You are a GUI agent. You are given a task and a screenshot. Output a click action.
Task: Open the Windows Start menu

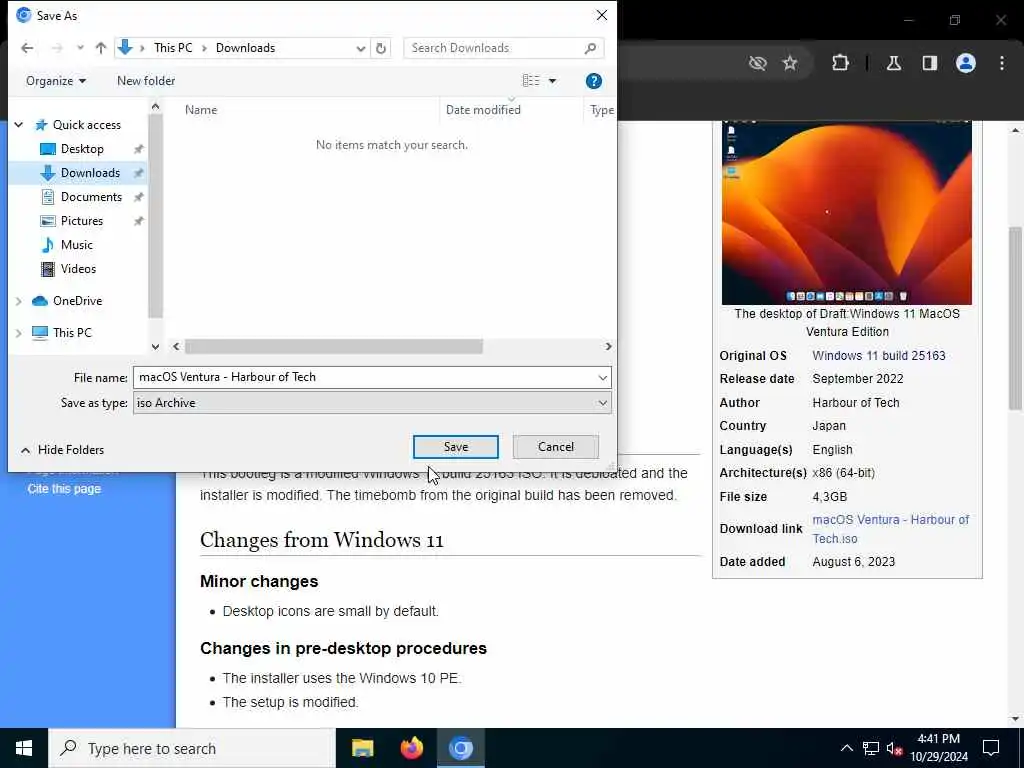coord(24,748)
